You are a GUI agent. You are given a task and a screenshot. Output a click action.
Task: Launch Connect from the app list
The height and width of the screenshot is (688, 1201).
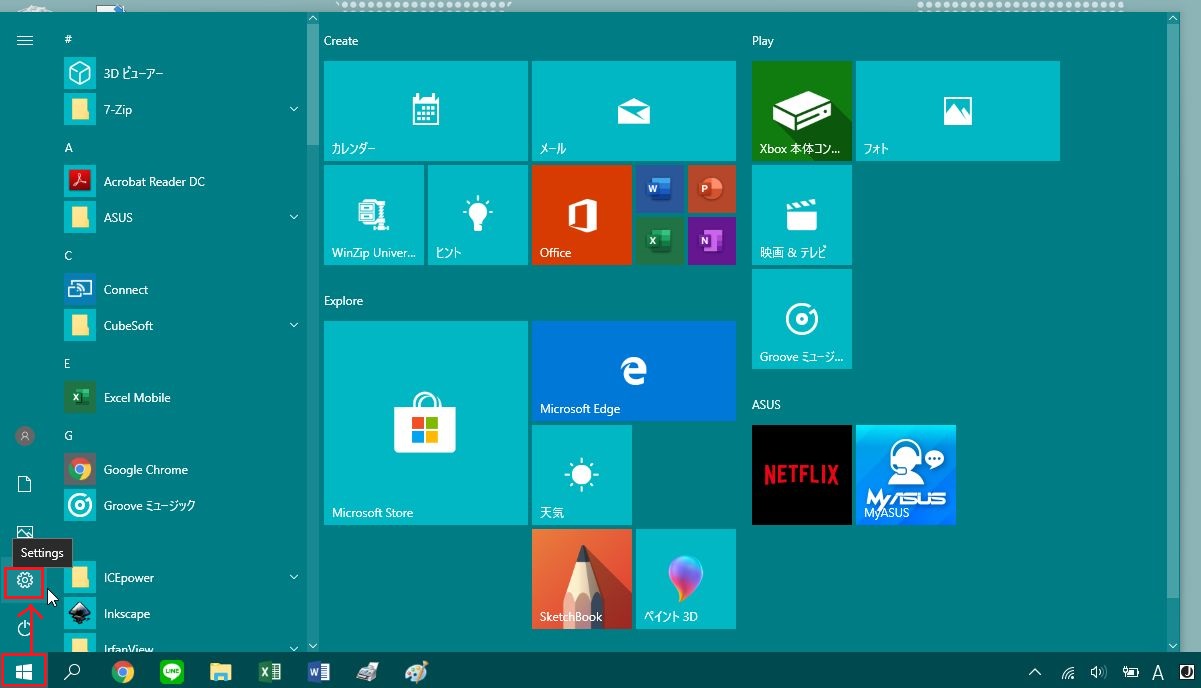coord(183,289)
